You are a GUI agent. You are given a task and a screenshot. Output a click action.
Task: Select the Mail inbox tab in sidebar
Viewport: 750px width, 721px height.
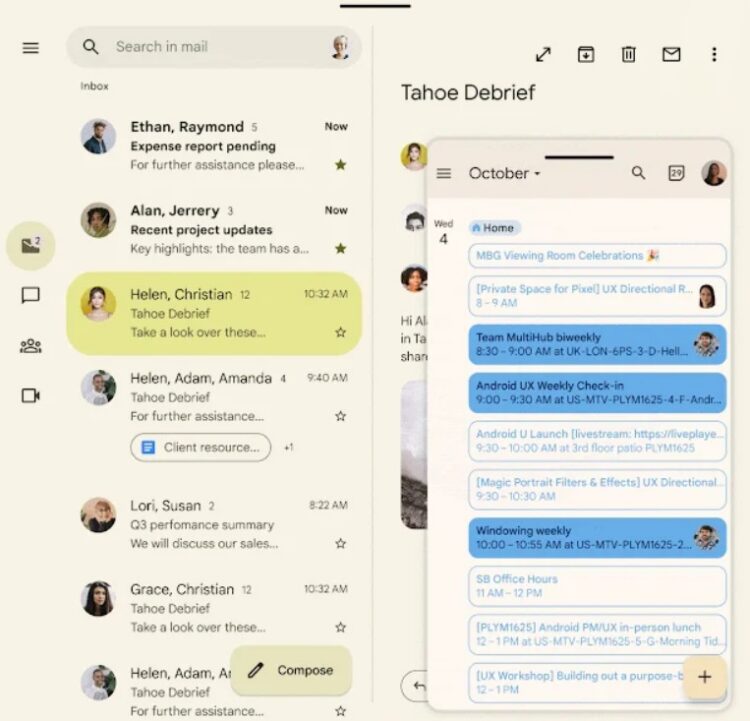31,245
